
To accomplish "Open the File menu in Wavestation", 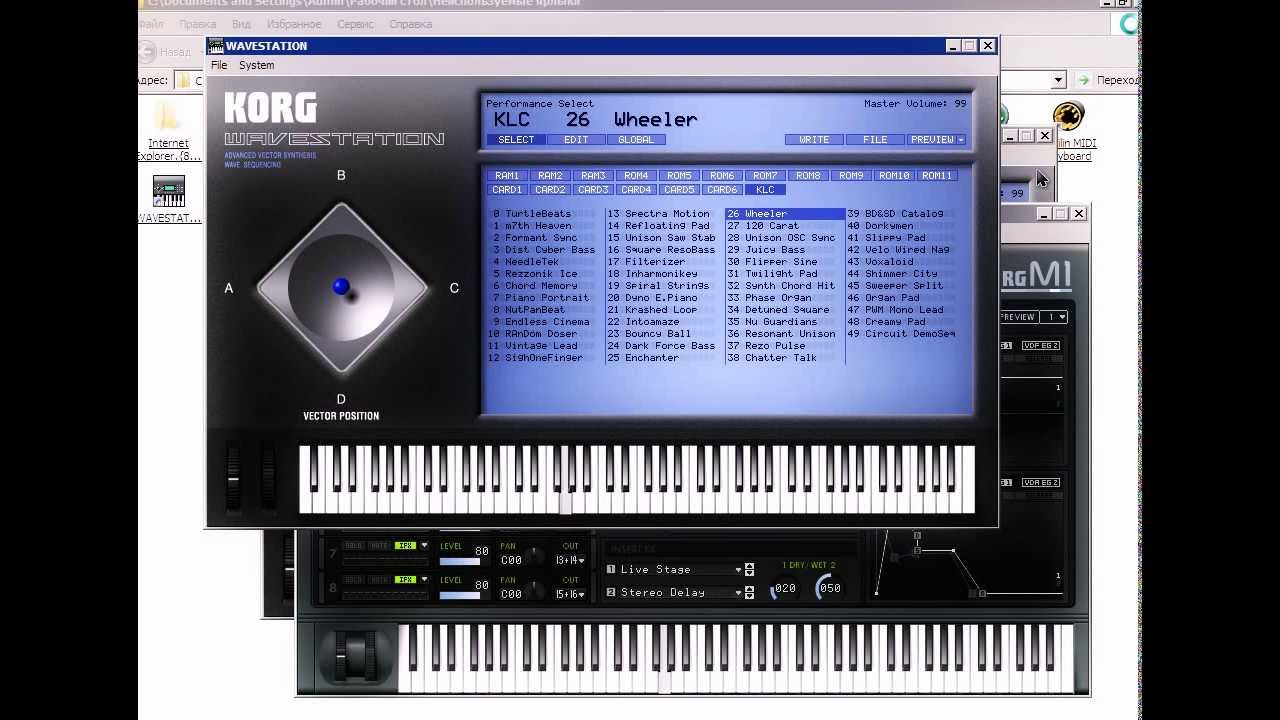I will tap(219, 65).
